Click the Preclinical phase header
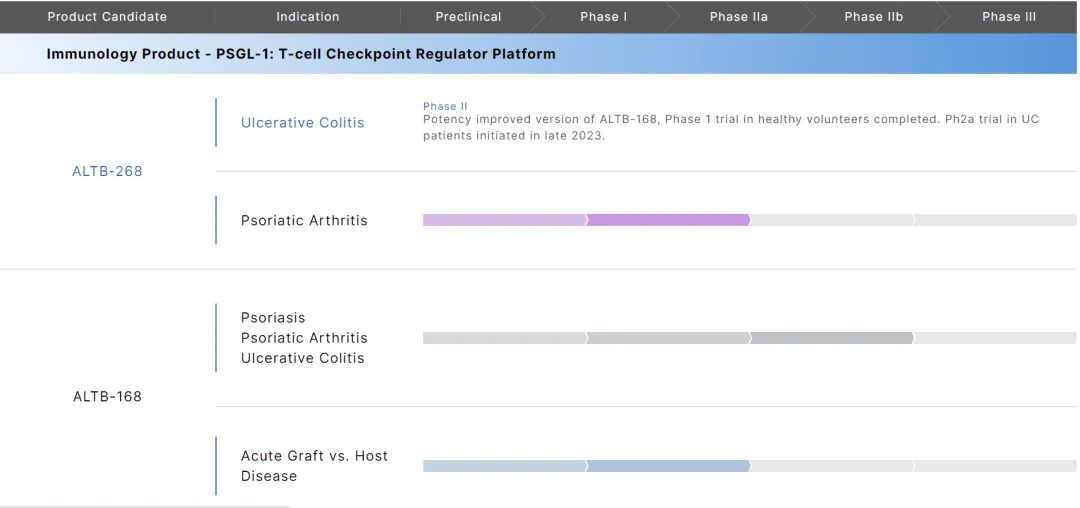Screen dimensions: 1080x508 tap(468, 17)
